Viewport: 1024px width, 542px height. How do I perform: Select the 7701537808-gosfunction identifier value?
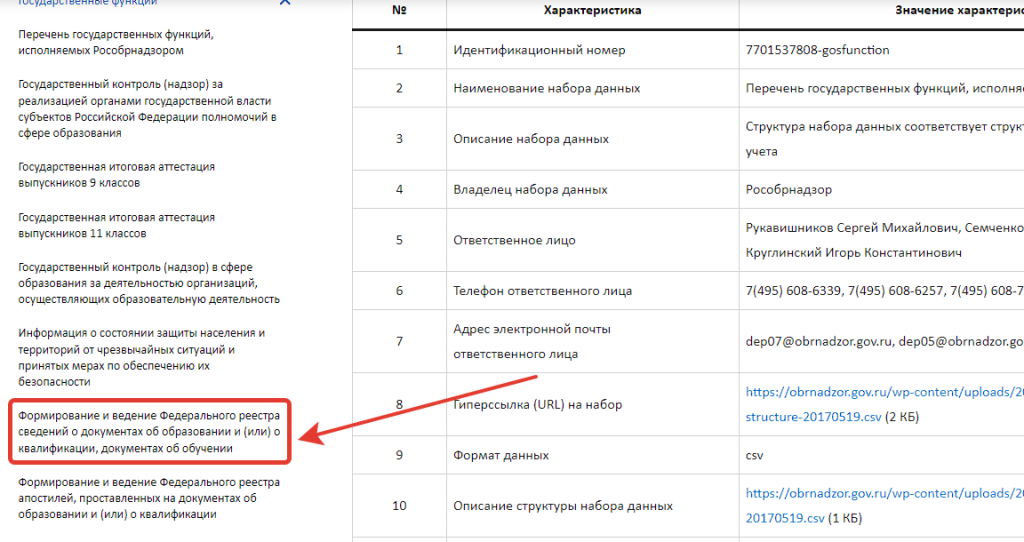click(817, 50)
